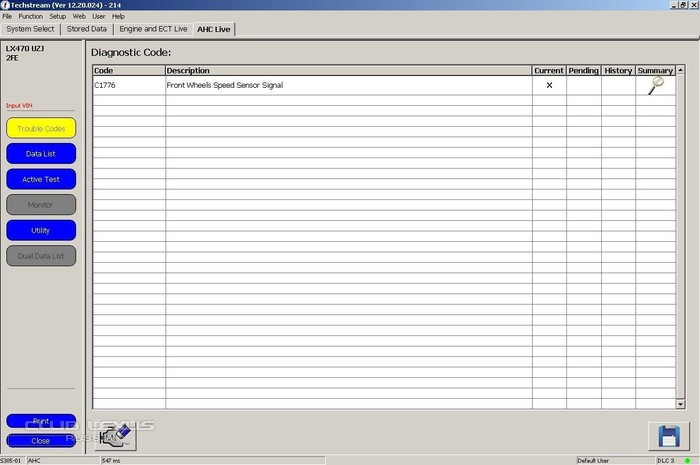Select the C1776 diagnostic code row

coord(300,86)
